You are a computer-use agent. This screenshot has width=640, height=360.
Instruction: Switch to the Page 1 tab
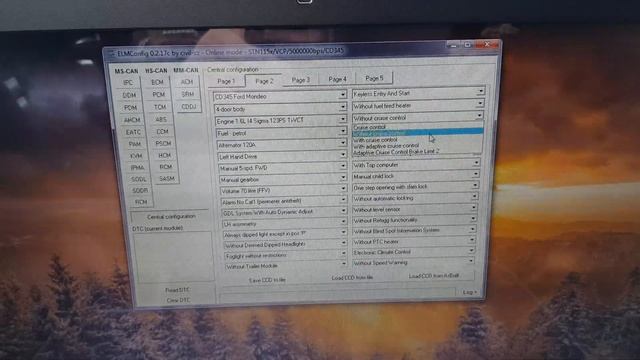pos(226,81)
